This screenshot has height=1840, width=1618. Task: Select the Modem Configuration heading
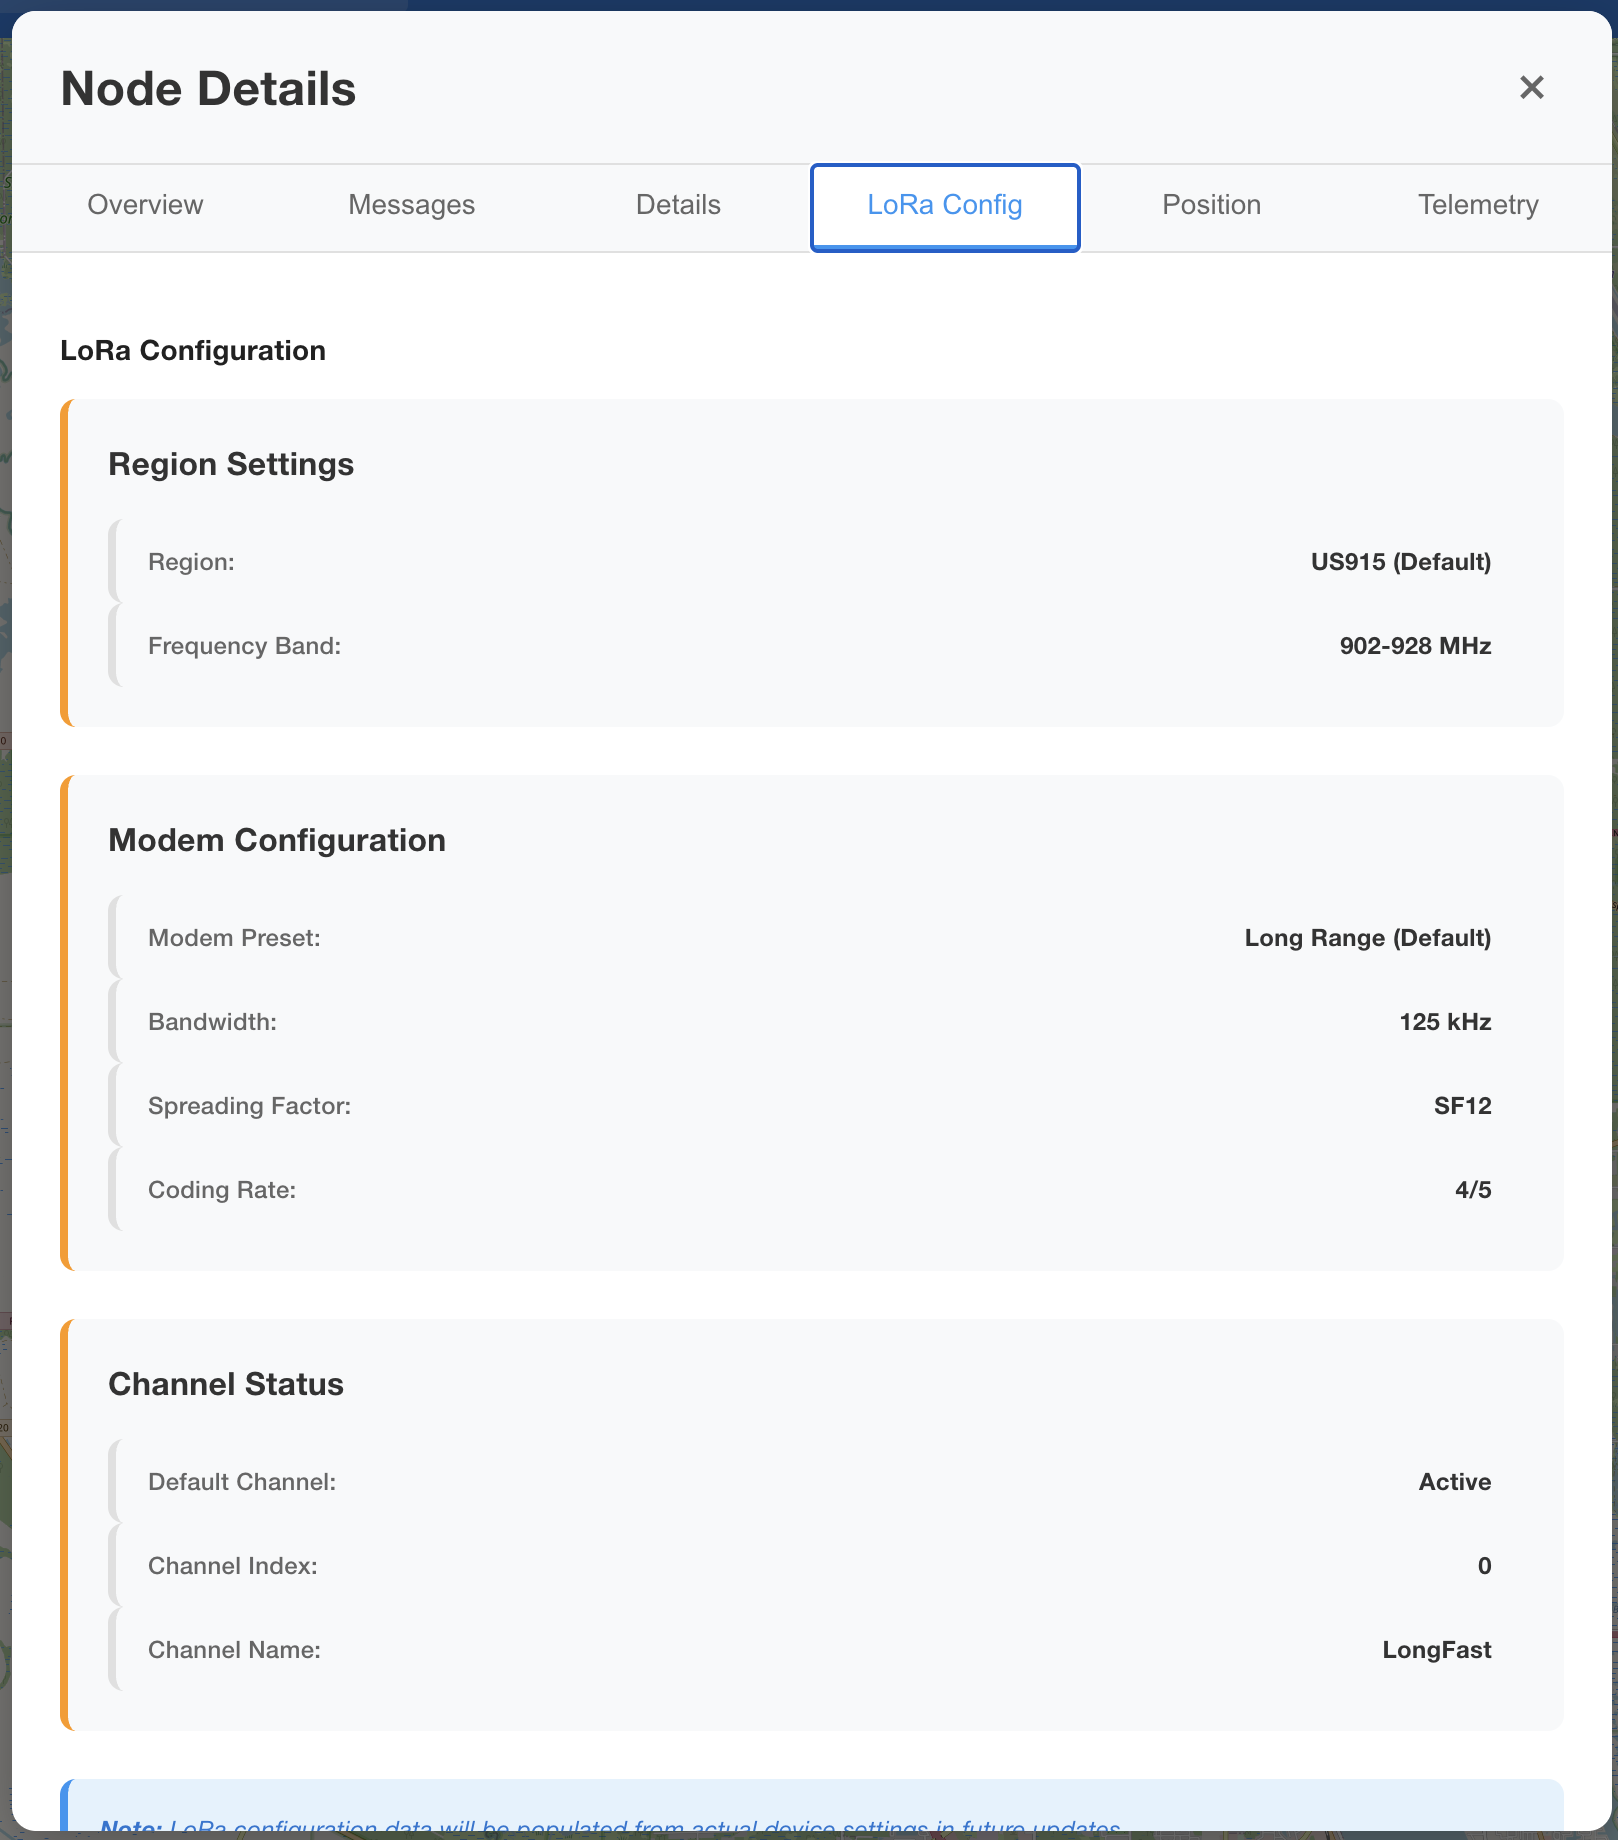pos(277,840)
